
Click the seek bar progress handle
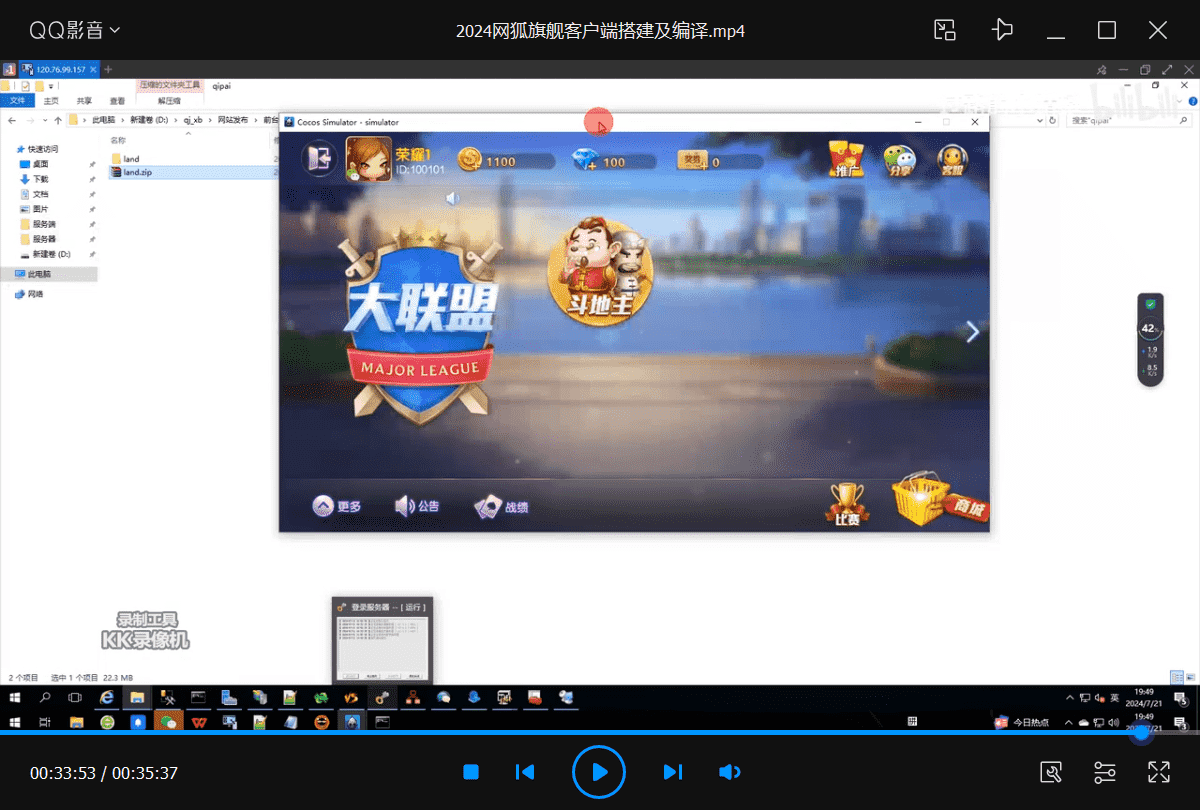coord(1141,733)
